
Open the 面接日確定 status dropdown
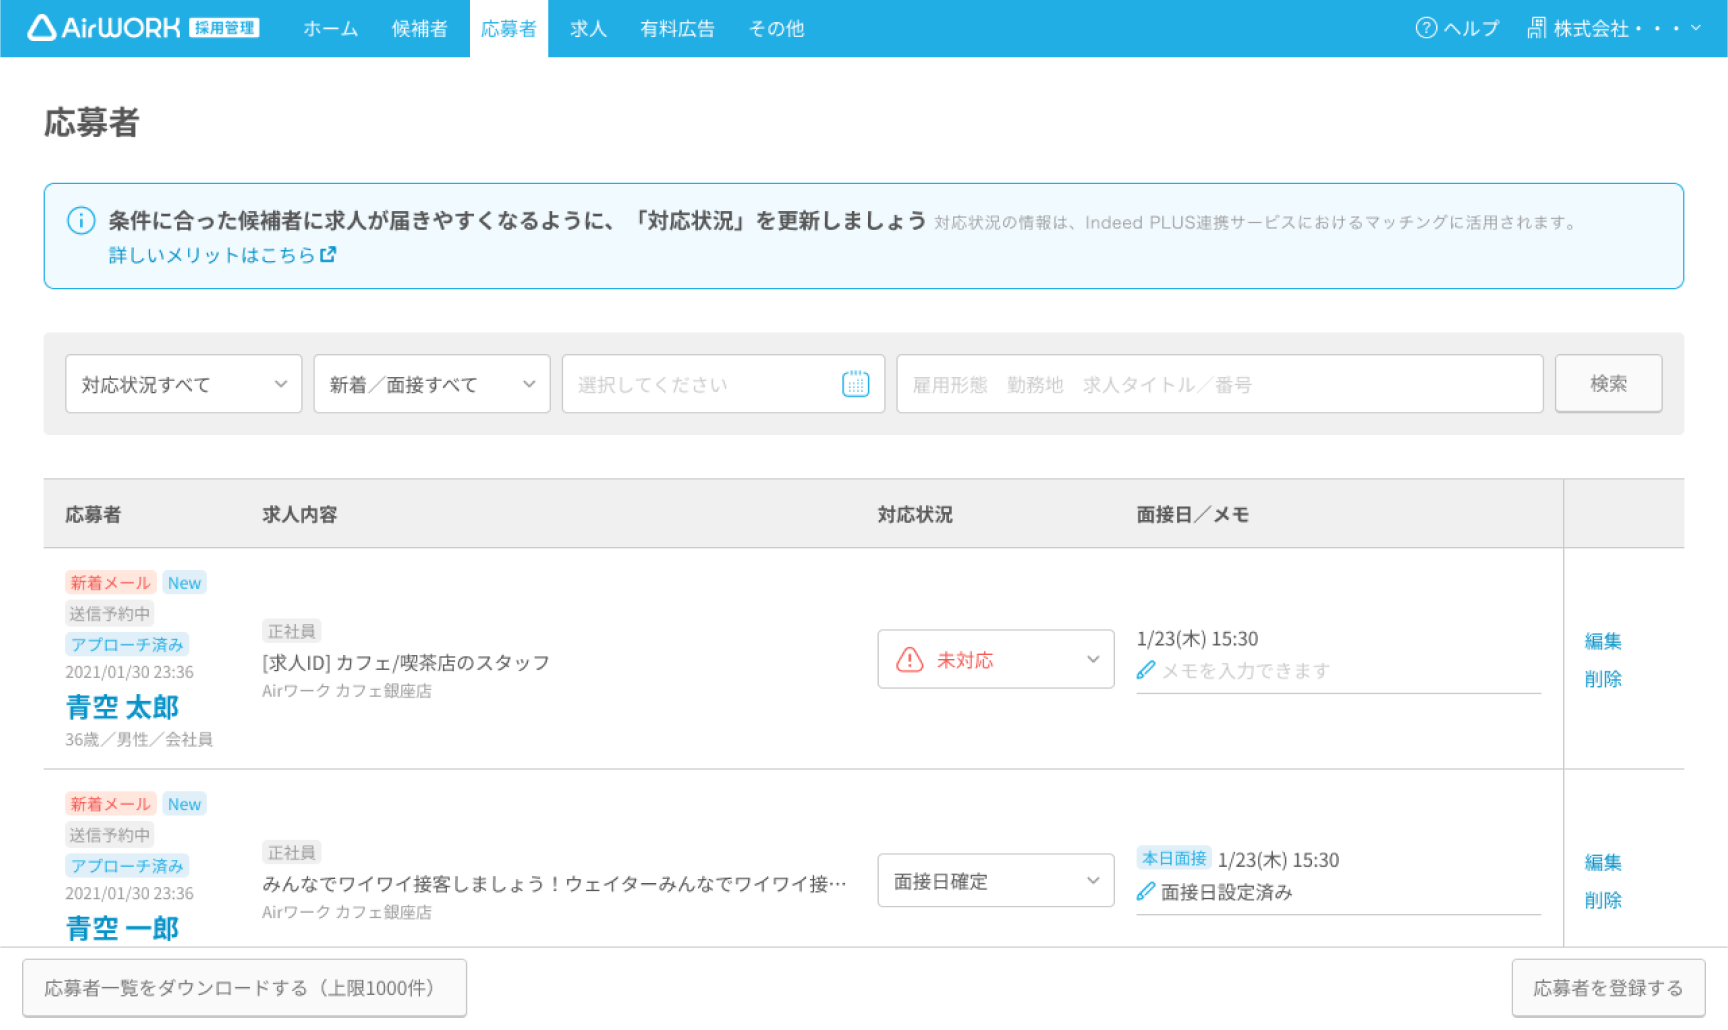point(995,880)
